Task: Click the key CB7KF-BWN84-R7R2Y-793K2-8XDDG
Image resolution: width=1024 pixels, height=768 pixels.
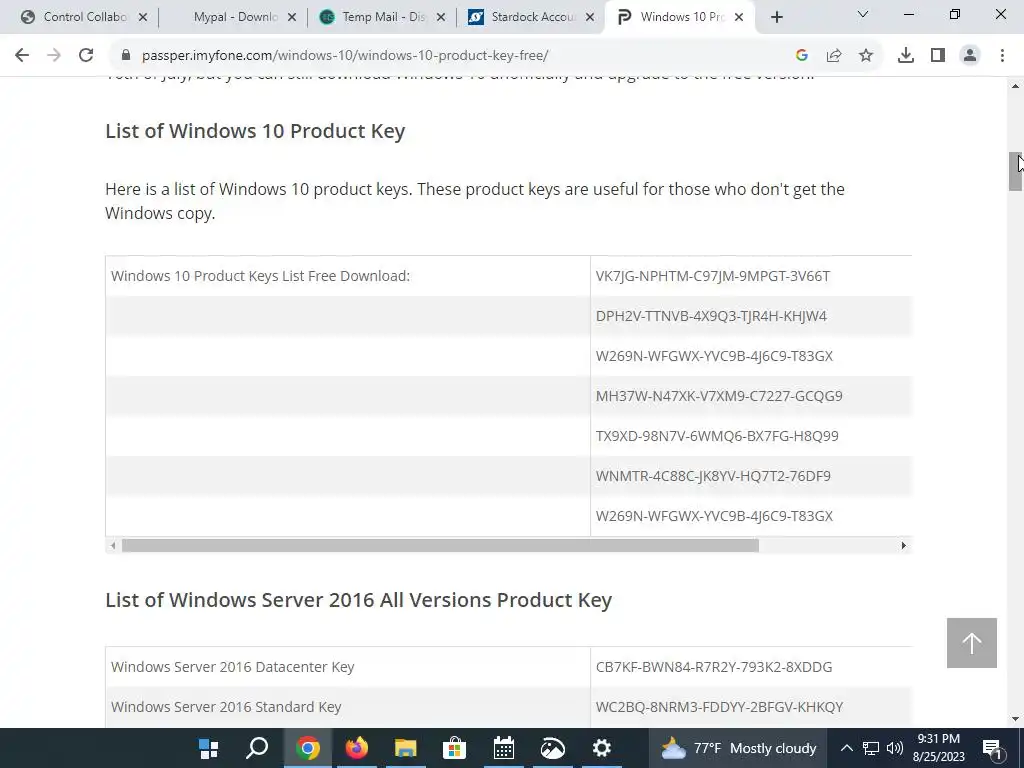Action: click(714, 667)
